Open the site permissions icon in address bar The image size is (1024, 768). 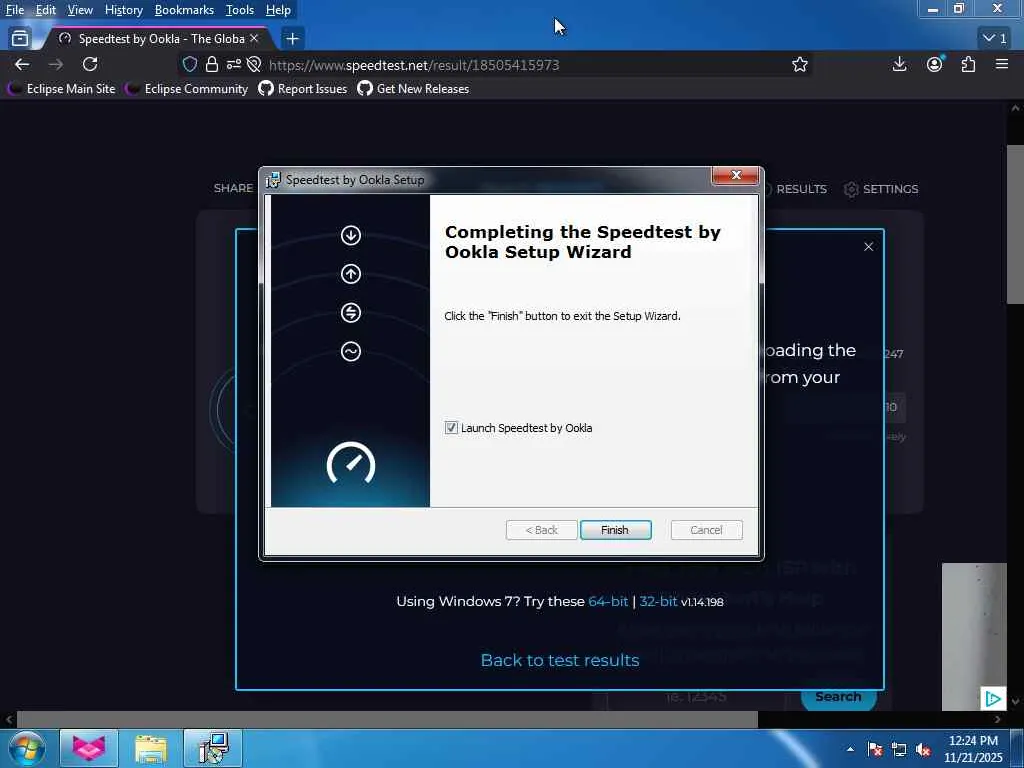click(x=233, y=64)
